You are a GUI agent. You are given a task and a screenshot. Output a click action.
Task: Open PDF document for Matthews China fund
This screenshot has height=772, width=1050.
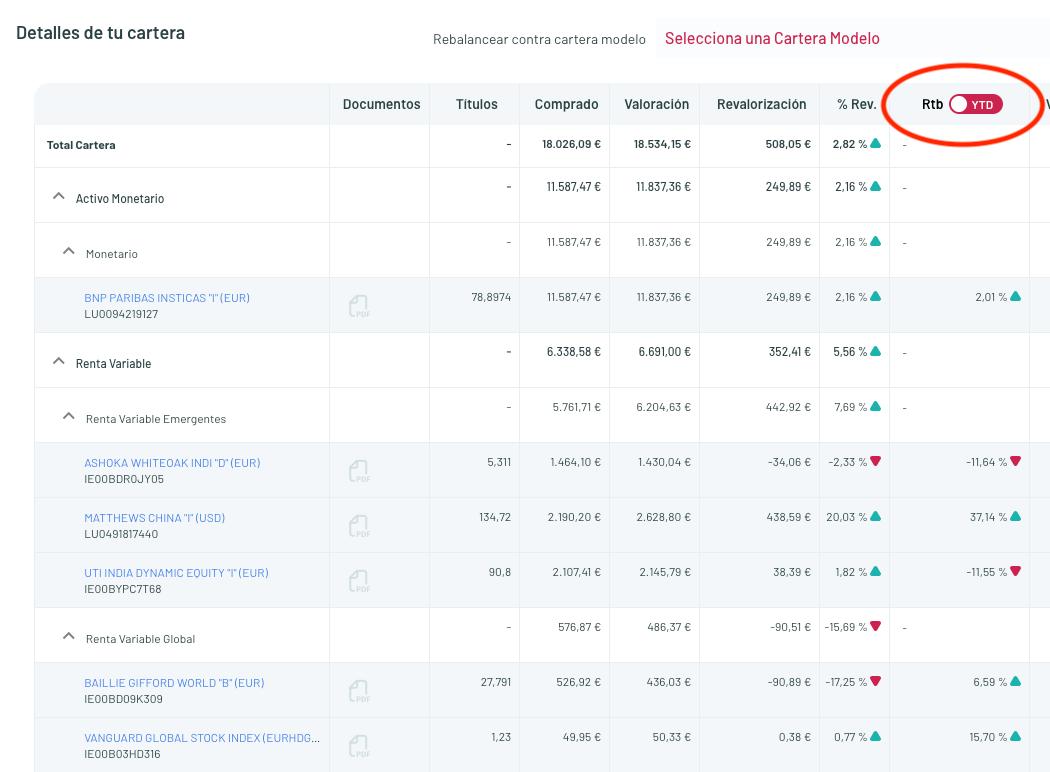coord(359,526)
